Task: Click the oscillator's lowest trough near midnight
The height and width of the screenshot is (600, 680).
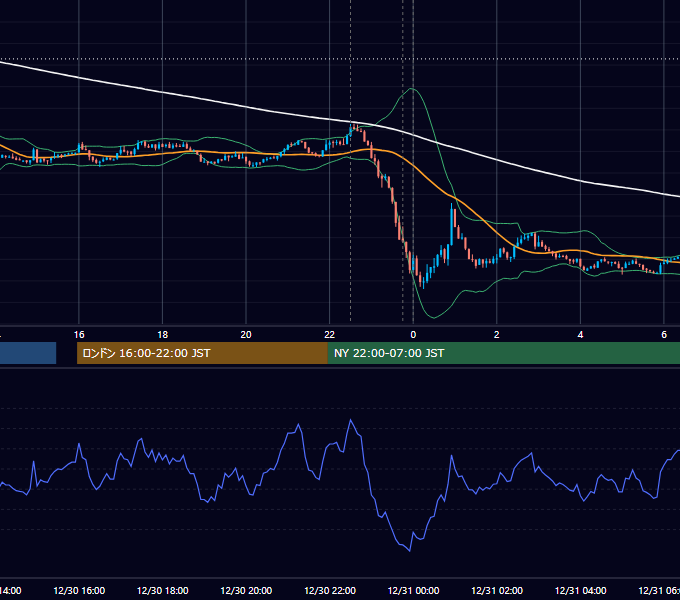Action: (x=409, y=551)
